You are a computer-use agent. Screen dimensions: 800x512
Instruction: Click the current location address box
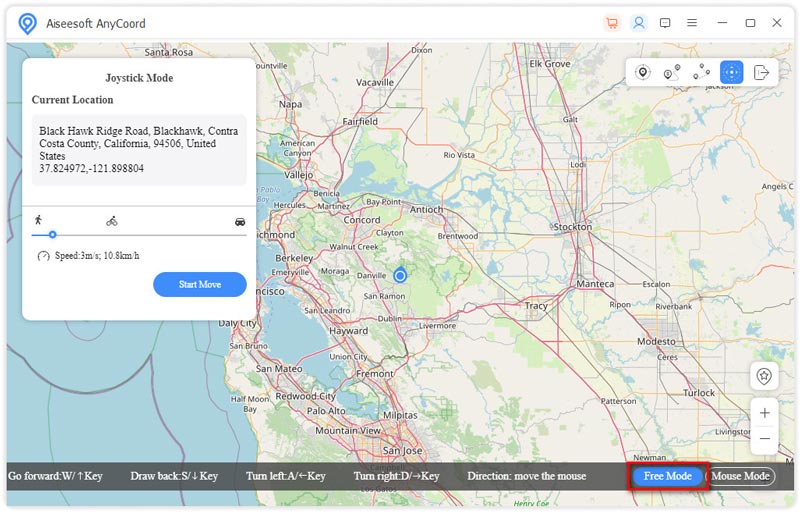click(x=139, y=150)
